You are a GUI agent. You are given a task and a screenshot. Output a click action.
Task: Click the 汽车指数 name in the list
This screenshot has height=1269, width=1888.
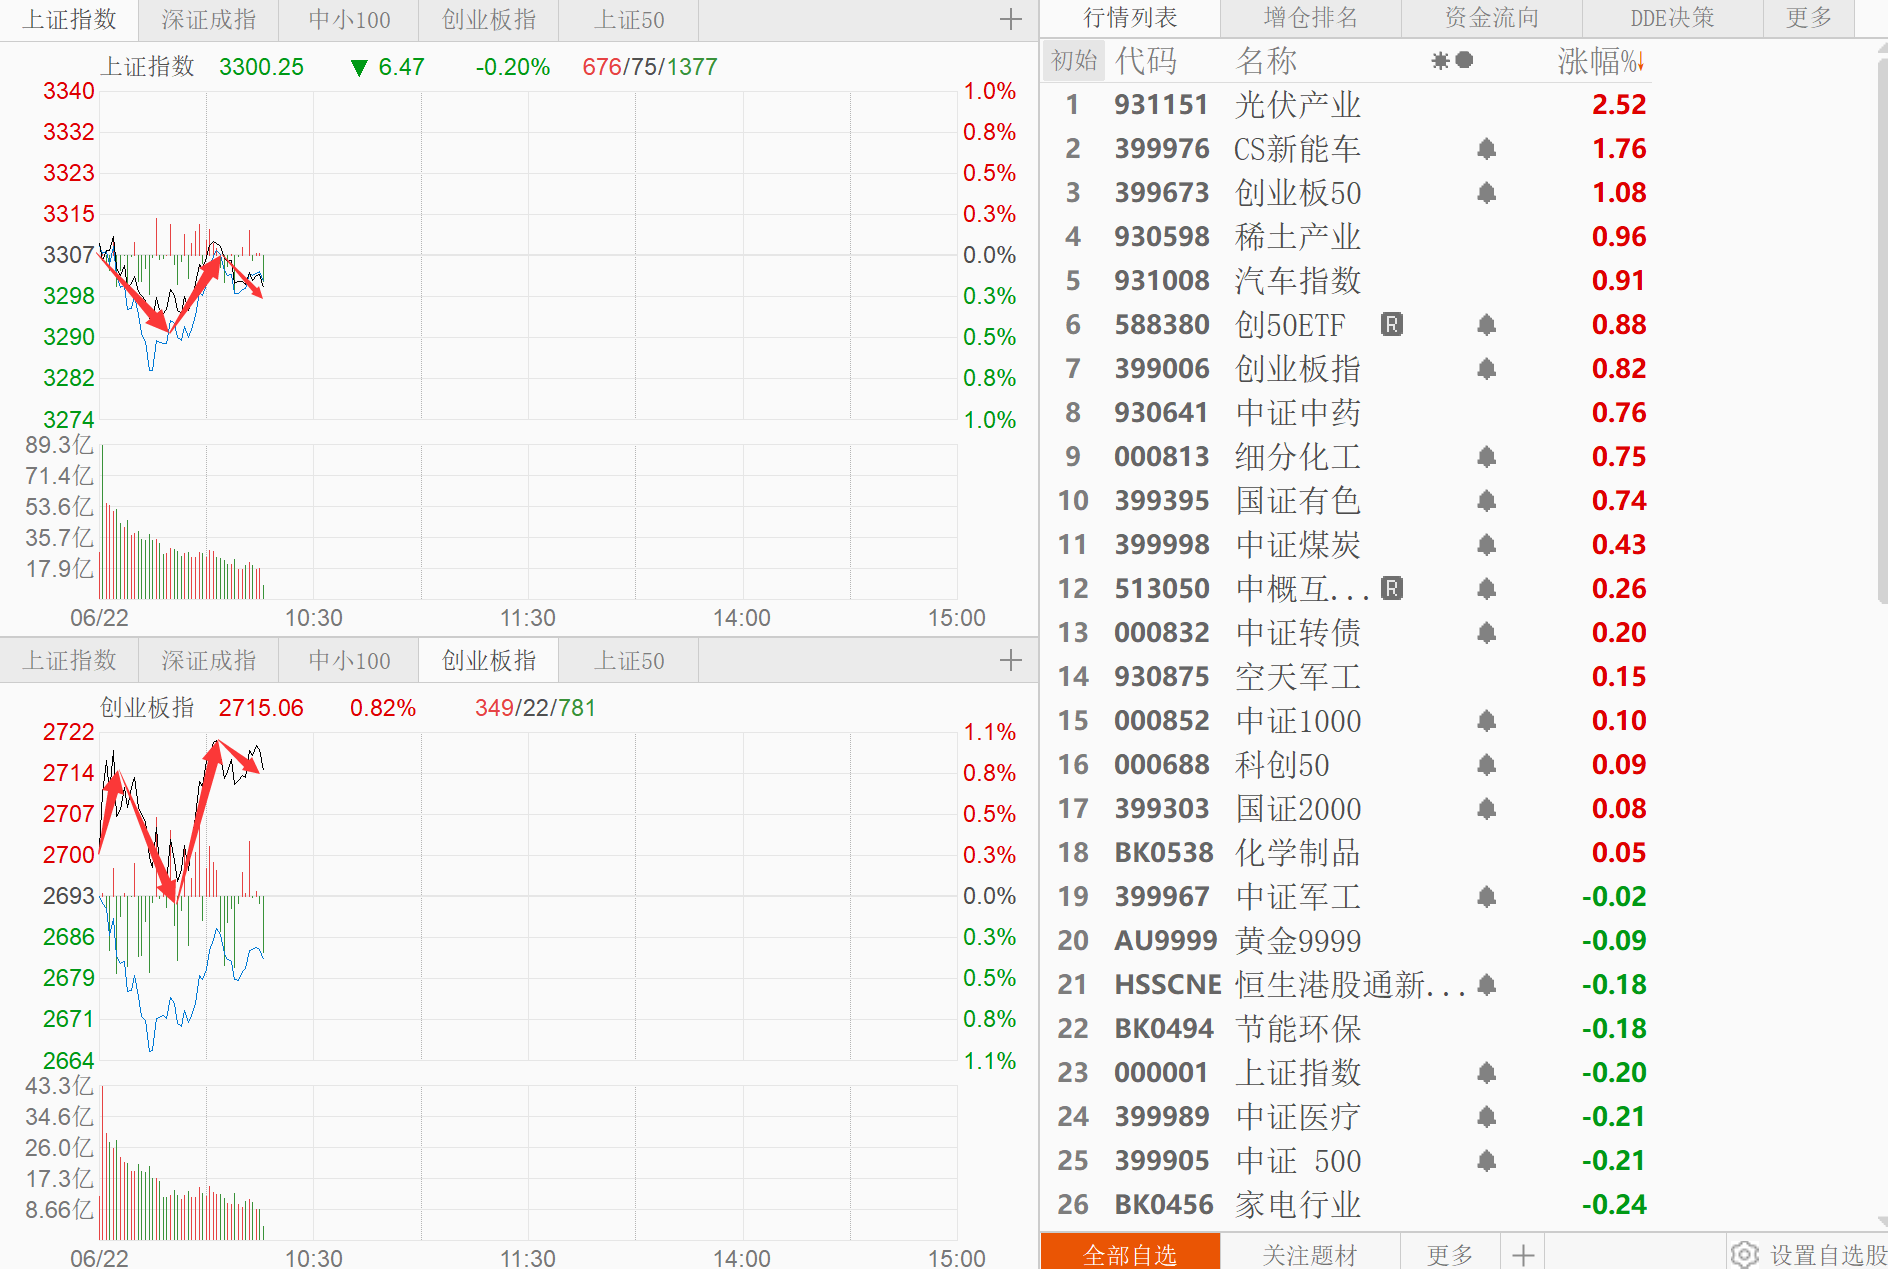click(x=1298, y=281)
